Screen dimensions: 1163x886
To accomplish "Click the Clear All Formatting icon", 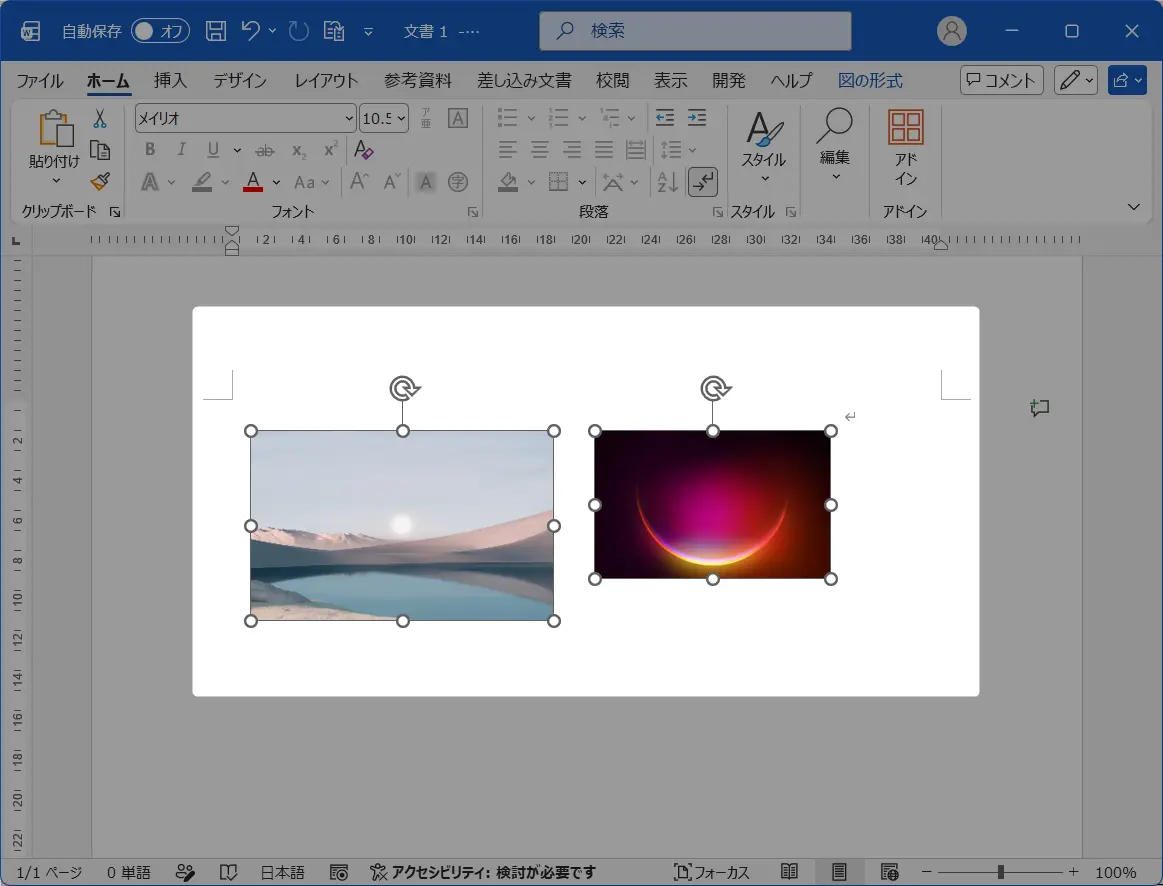I will 363,150.
